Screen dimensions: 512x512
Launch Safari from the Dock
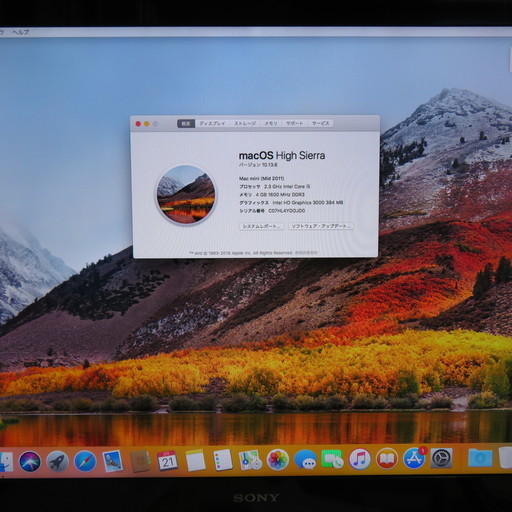[85, 462]
